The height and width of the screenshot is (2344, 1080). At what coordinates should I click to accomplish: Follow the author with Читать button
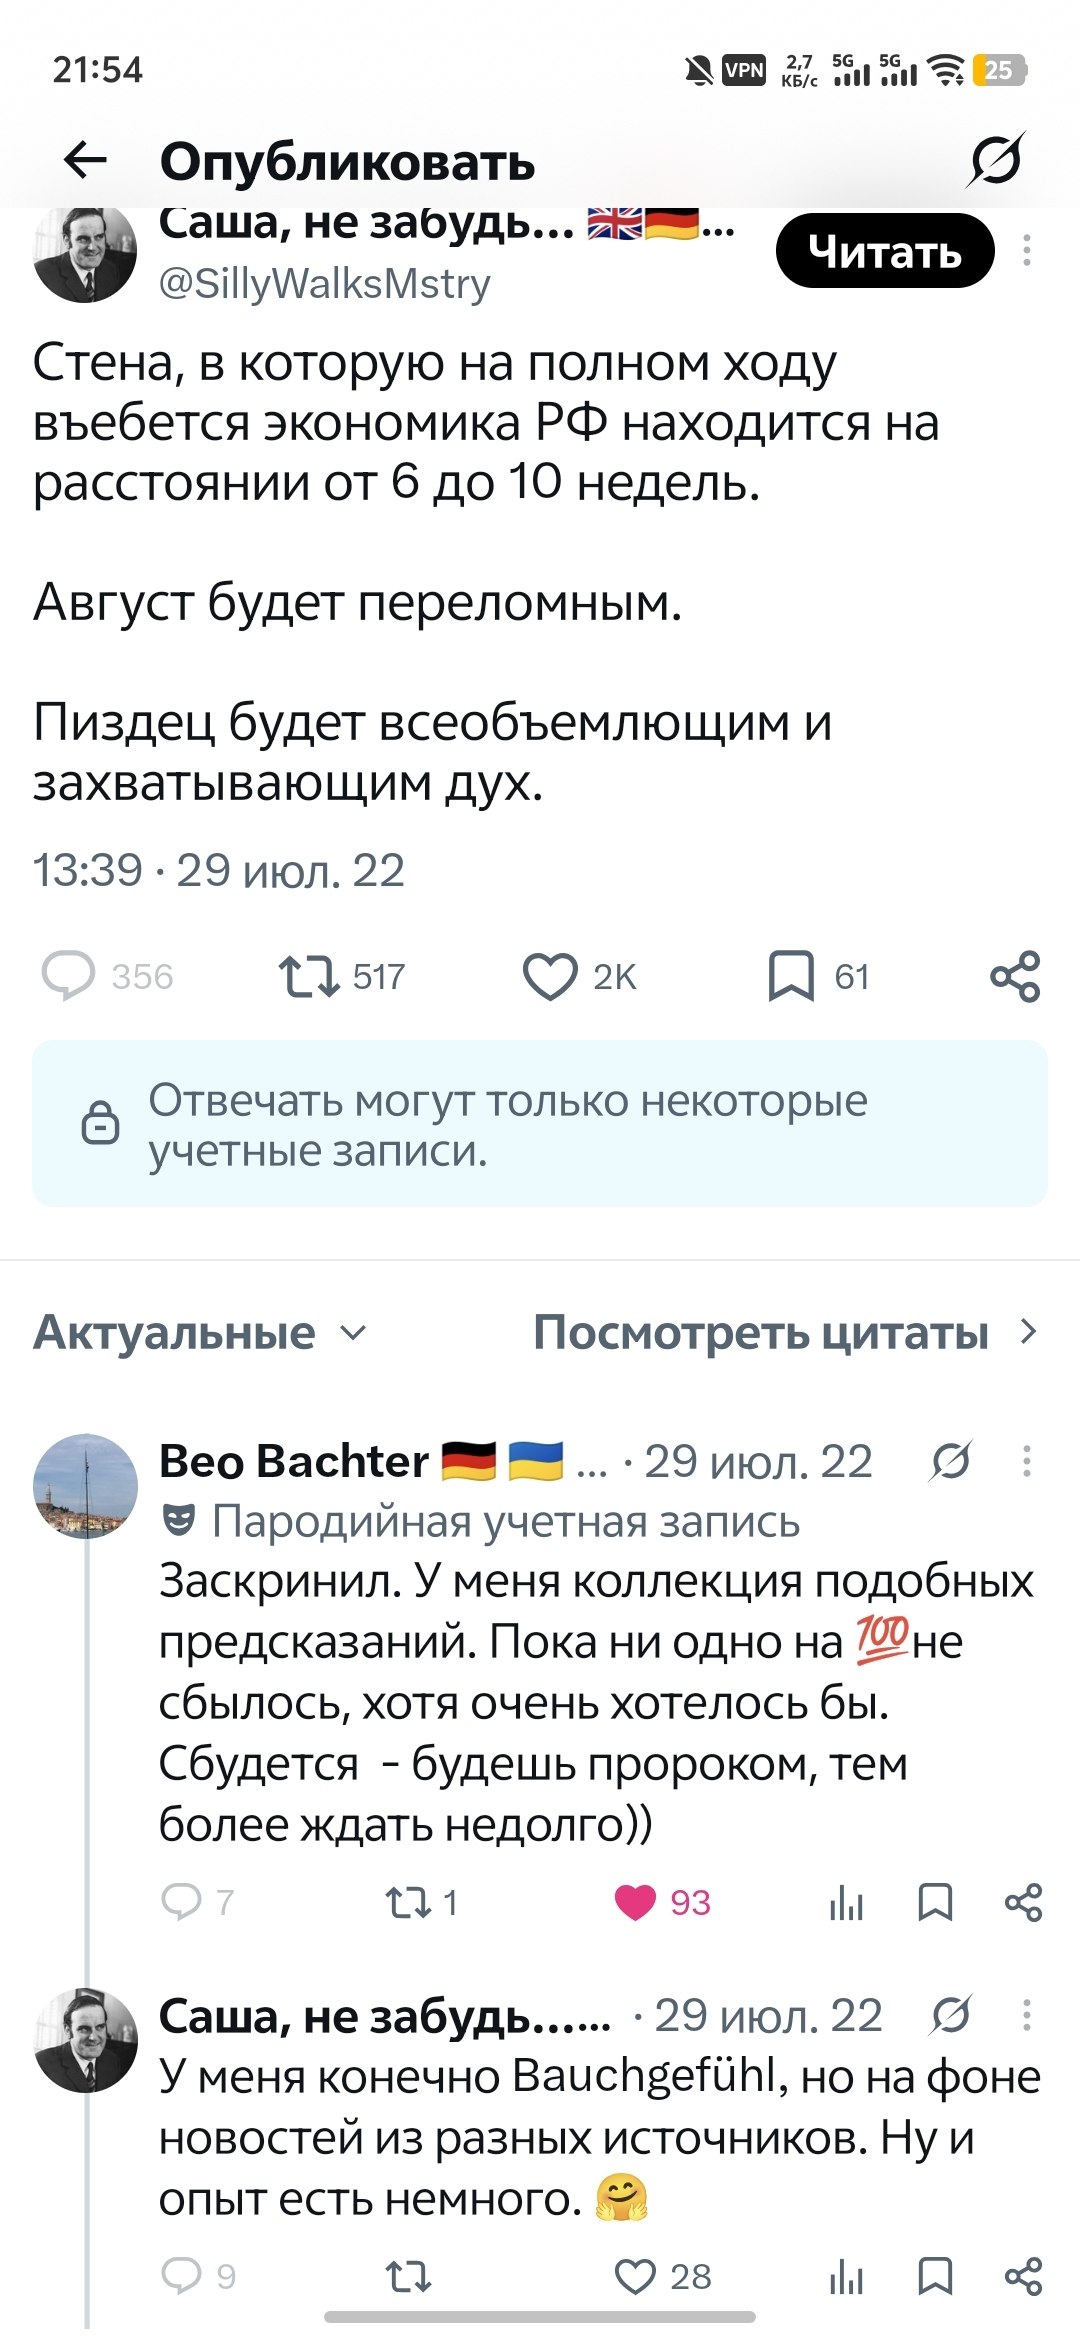pyautogui.click(x=885, y=251)
